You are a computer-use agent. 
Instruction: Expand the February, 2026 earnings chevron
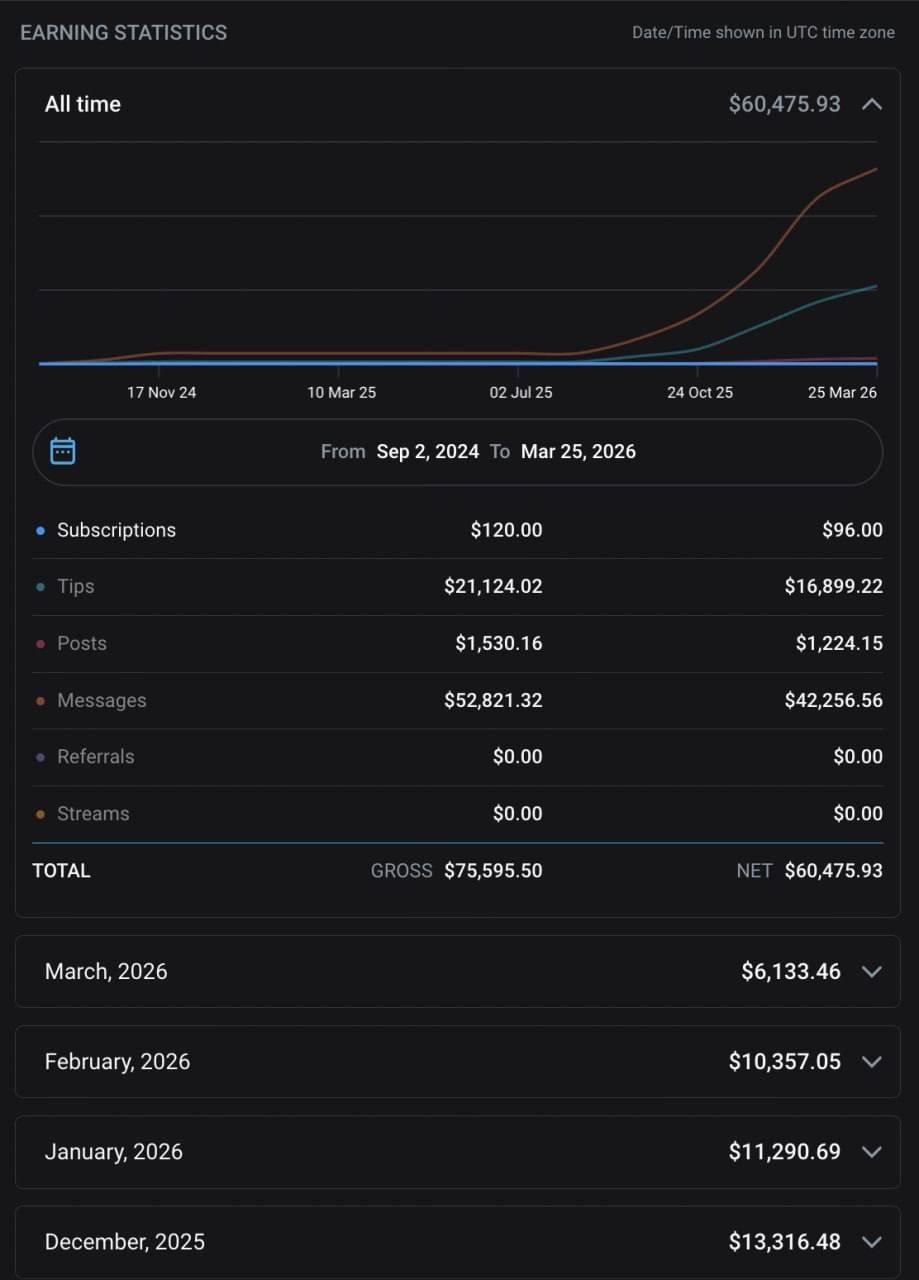click(872, 1061)
